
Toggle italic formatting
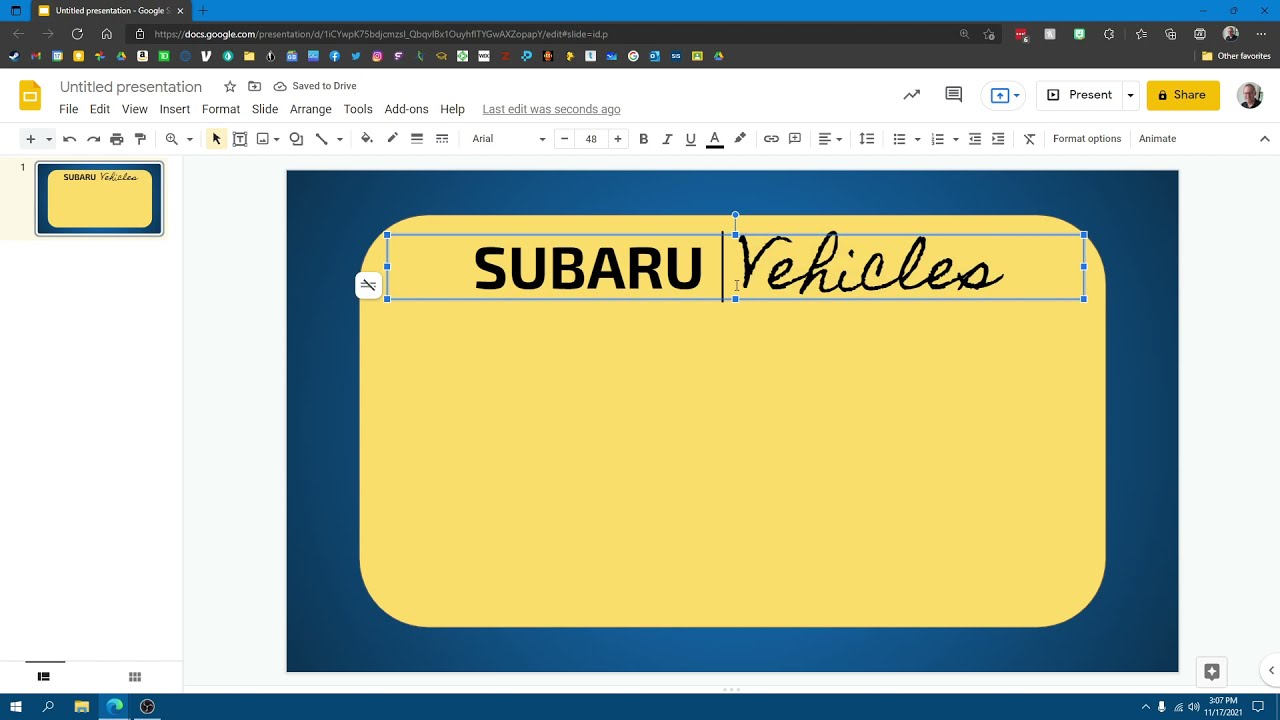tap(667, 139)
